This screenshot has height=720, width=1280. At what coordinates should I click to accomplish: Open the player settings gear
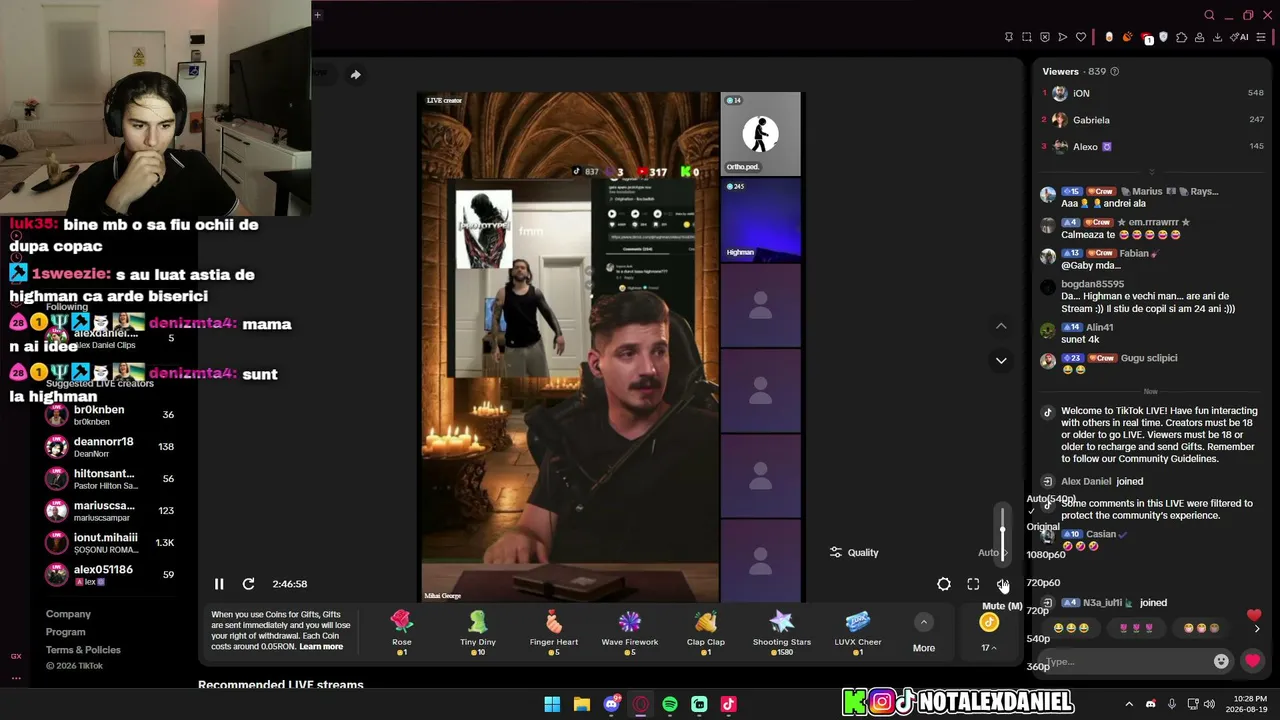pyautogui.click(x=944, y=584)
